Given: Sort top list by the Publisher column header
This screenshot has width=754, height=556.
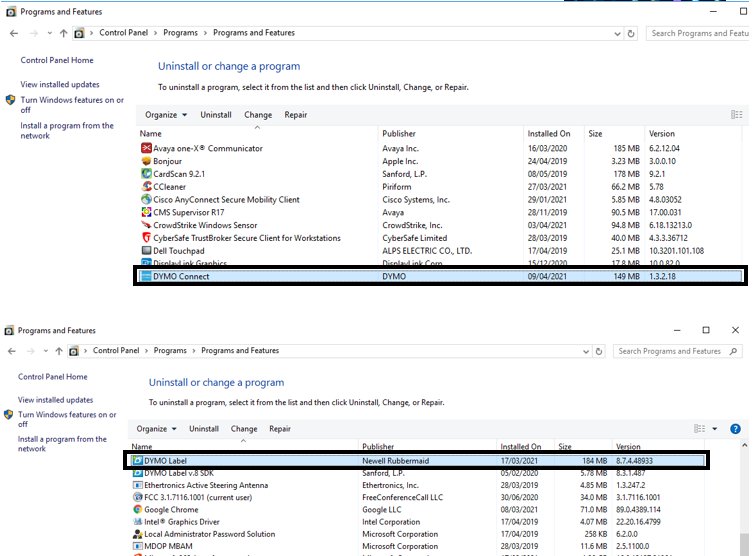Looking at the screenshot, I should coord(397,133).
